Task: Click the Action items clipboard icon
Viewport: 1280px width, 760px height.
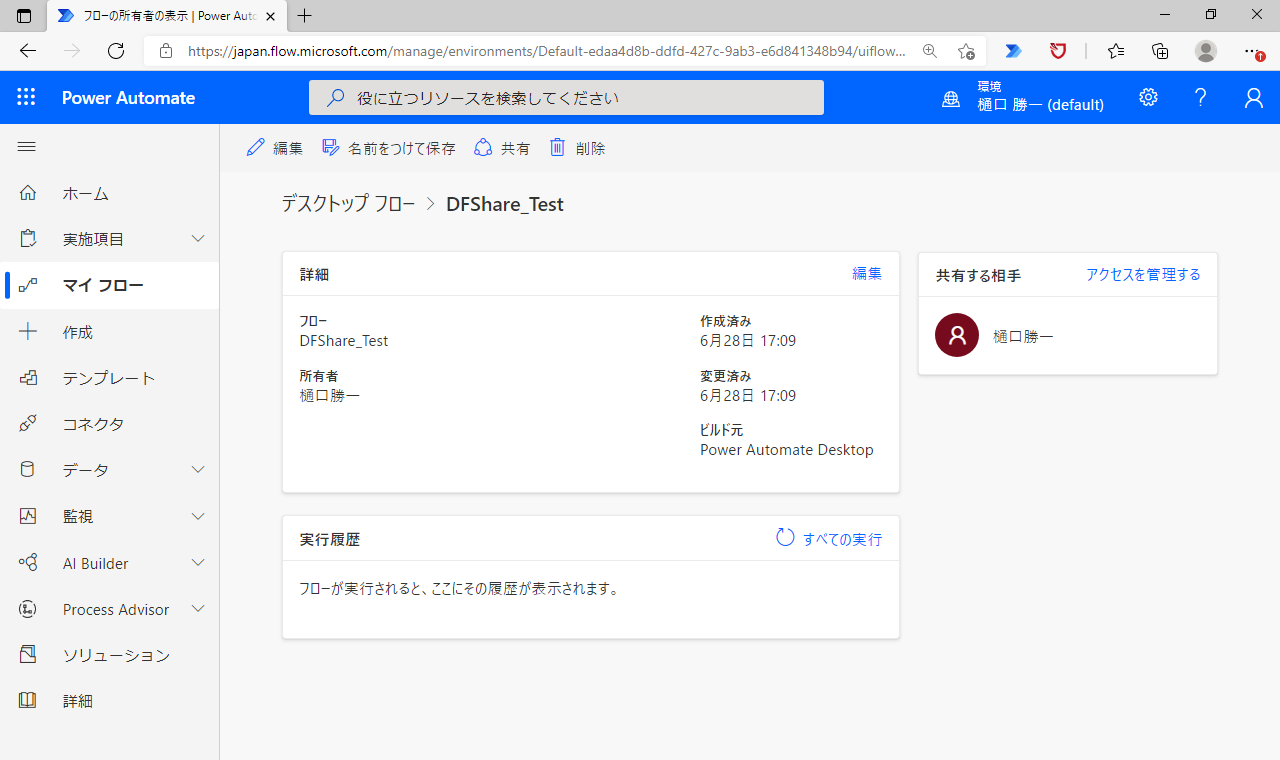Action: click(28, 239)
